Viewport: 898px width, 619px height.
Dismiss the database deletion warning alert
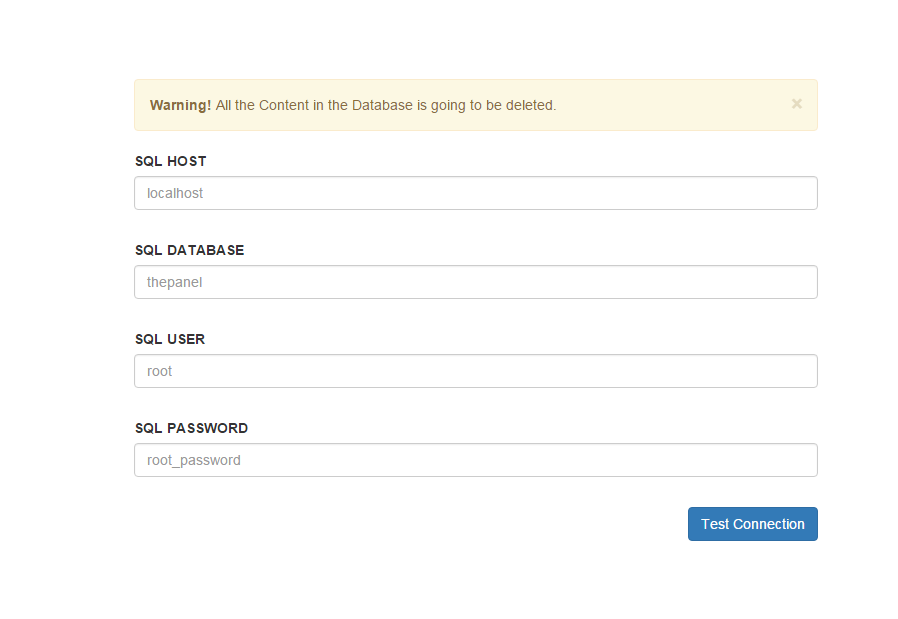(x=796, y=103)
